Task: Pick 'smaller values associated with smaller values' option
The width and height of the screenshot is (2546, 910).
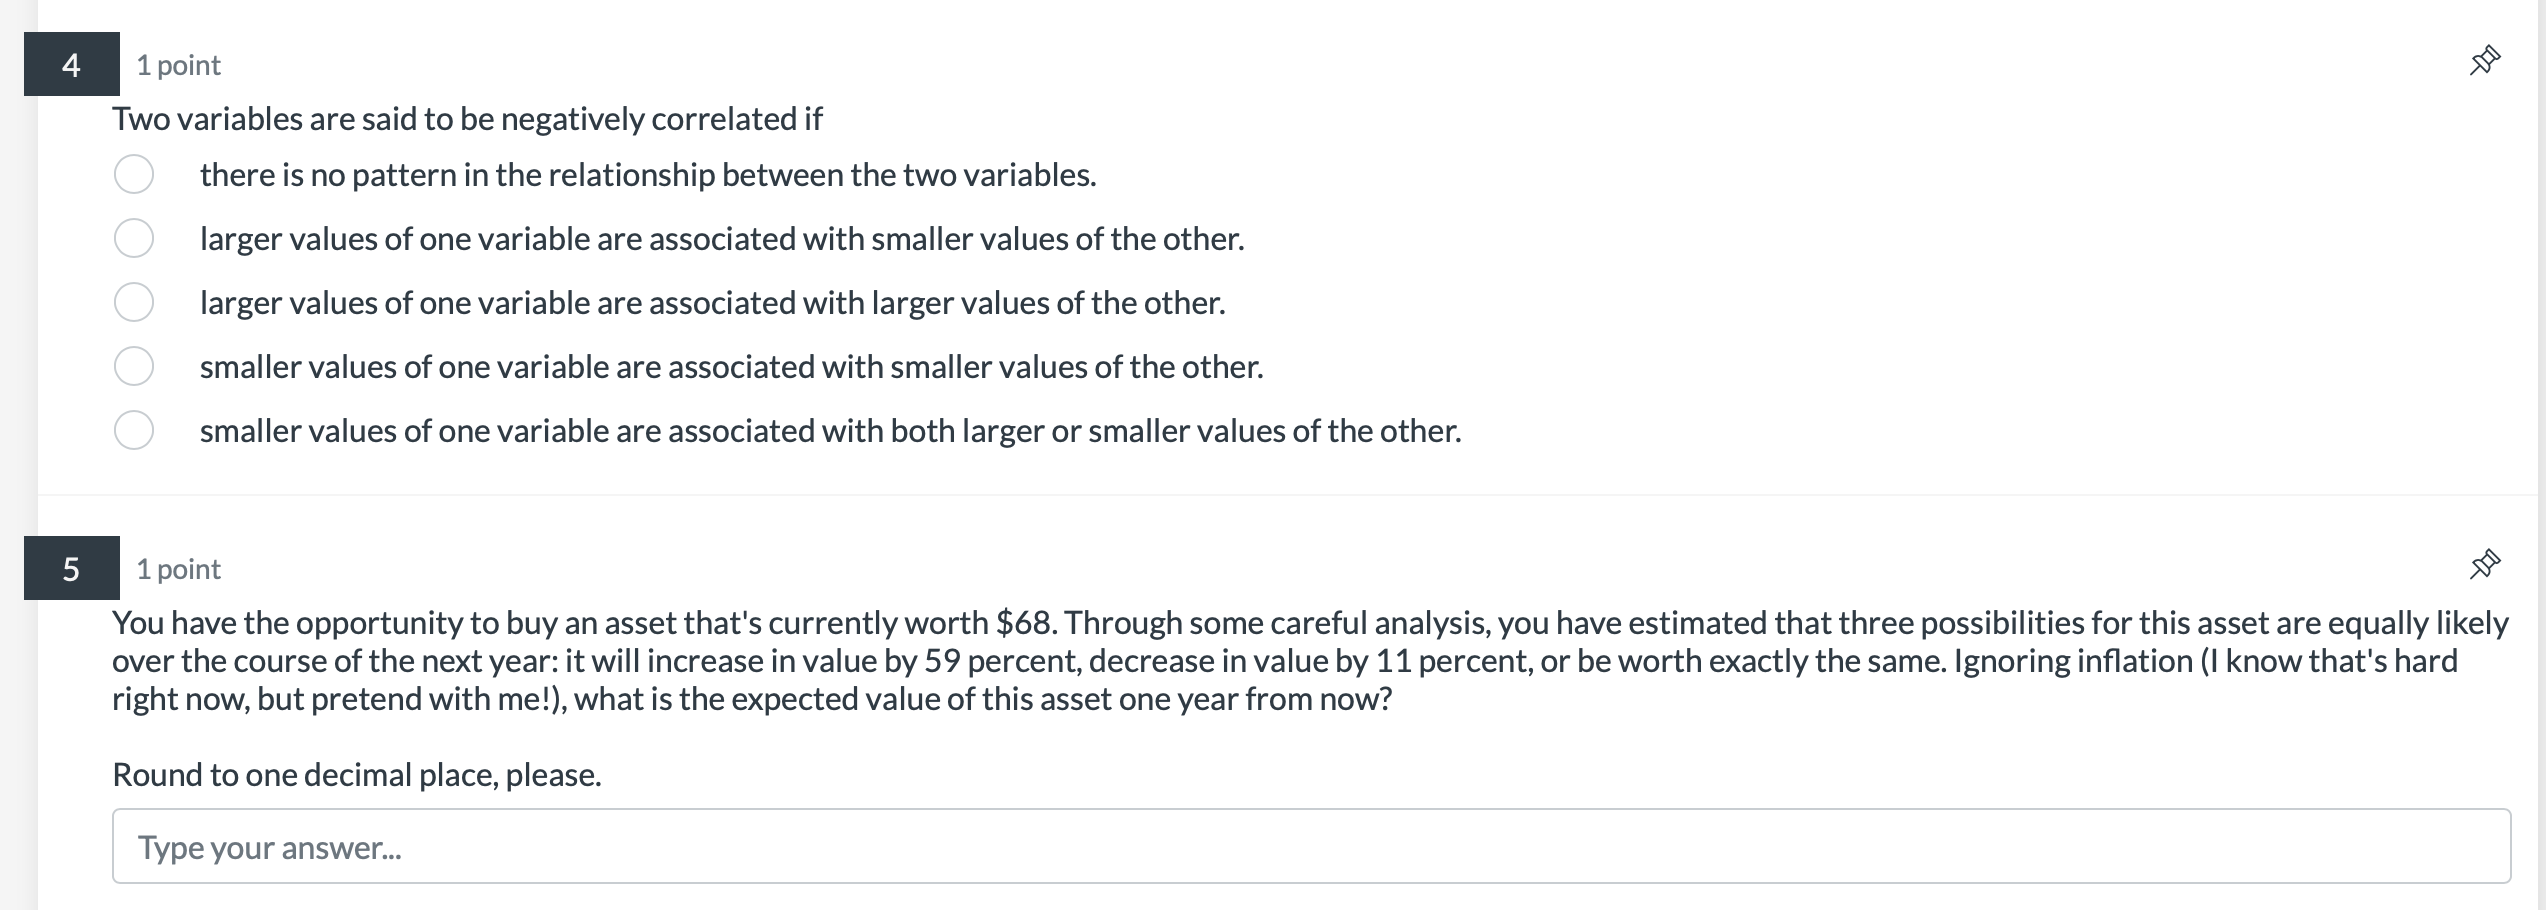Action: (x=134, y=366)
